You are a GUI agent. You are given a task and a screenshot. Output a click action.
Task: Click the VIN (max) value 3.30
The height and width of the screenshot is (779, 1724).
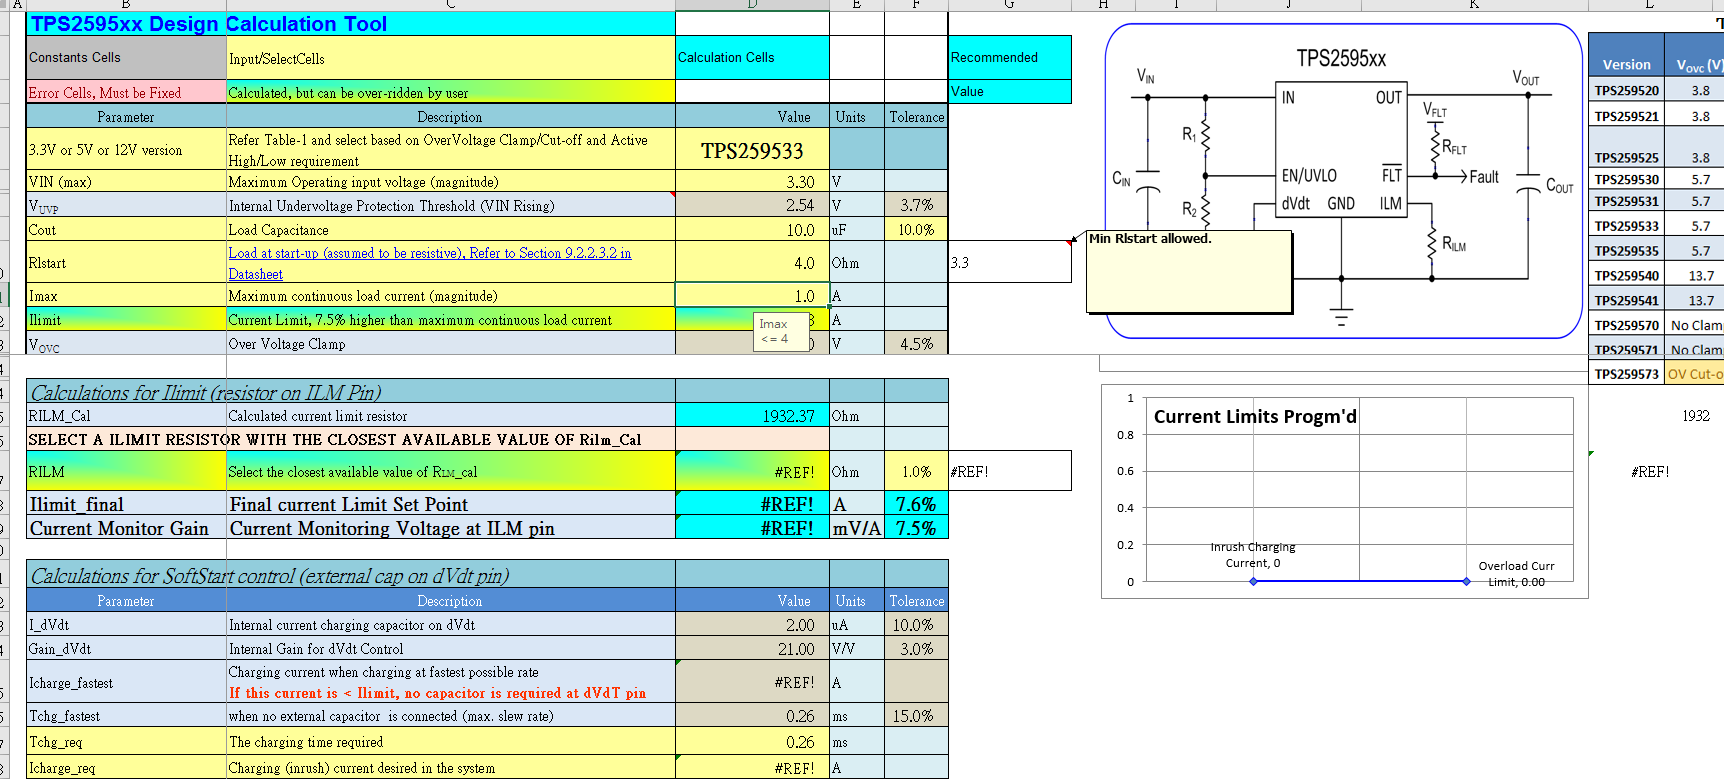click(x=752, y=182)
